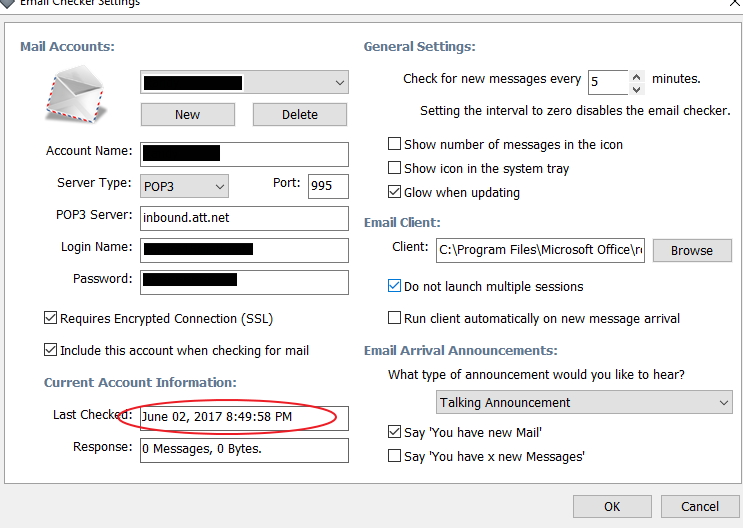Enable Show number of messages in icon
This screenshot has height=528, width=743.
(395, 145)
